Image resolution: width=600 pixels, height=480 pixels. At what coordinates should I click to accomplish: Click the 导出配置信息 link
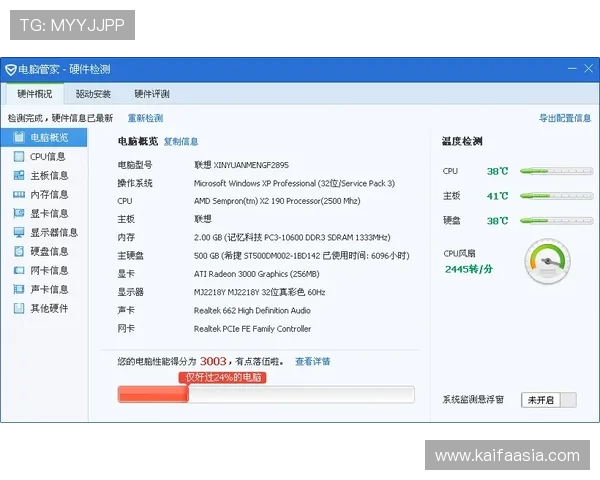point(565,118)
